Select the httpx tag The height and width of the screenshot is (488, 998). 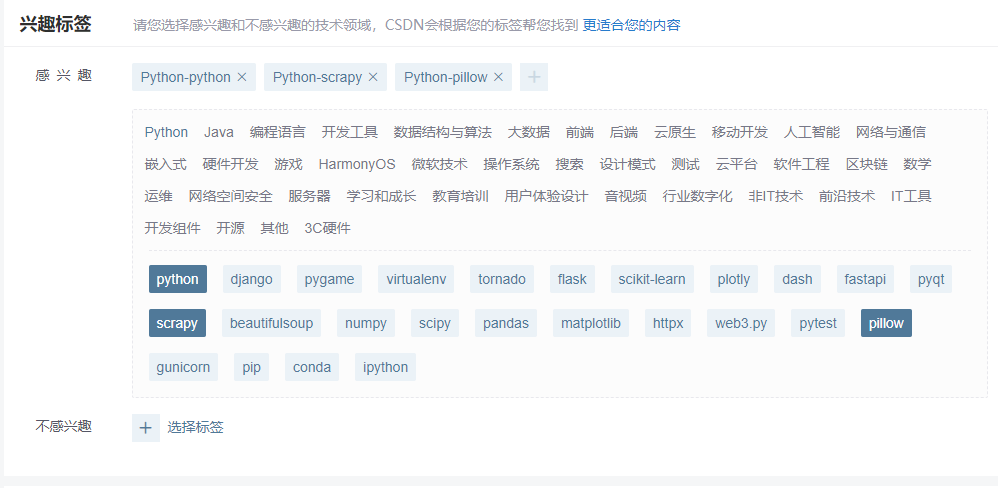668,323
